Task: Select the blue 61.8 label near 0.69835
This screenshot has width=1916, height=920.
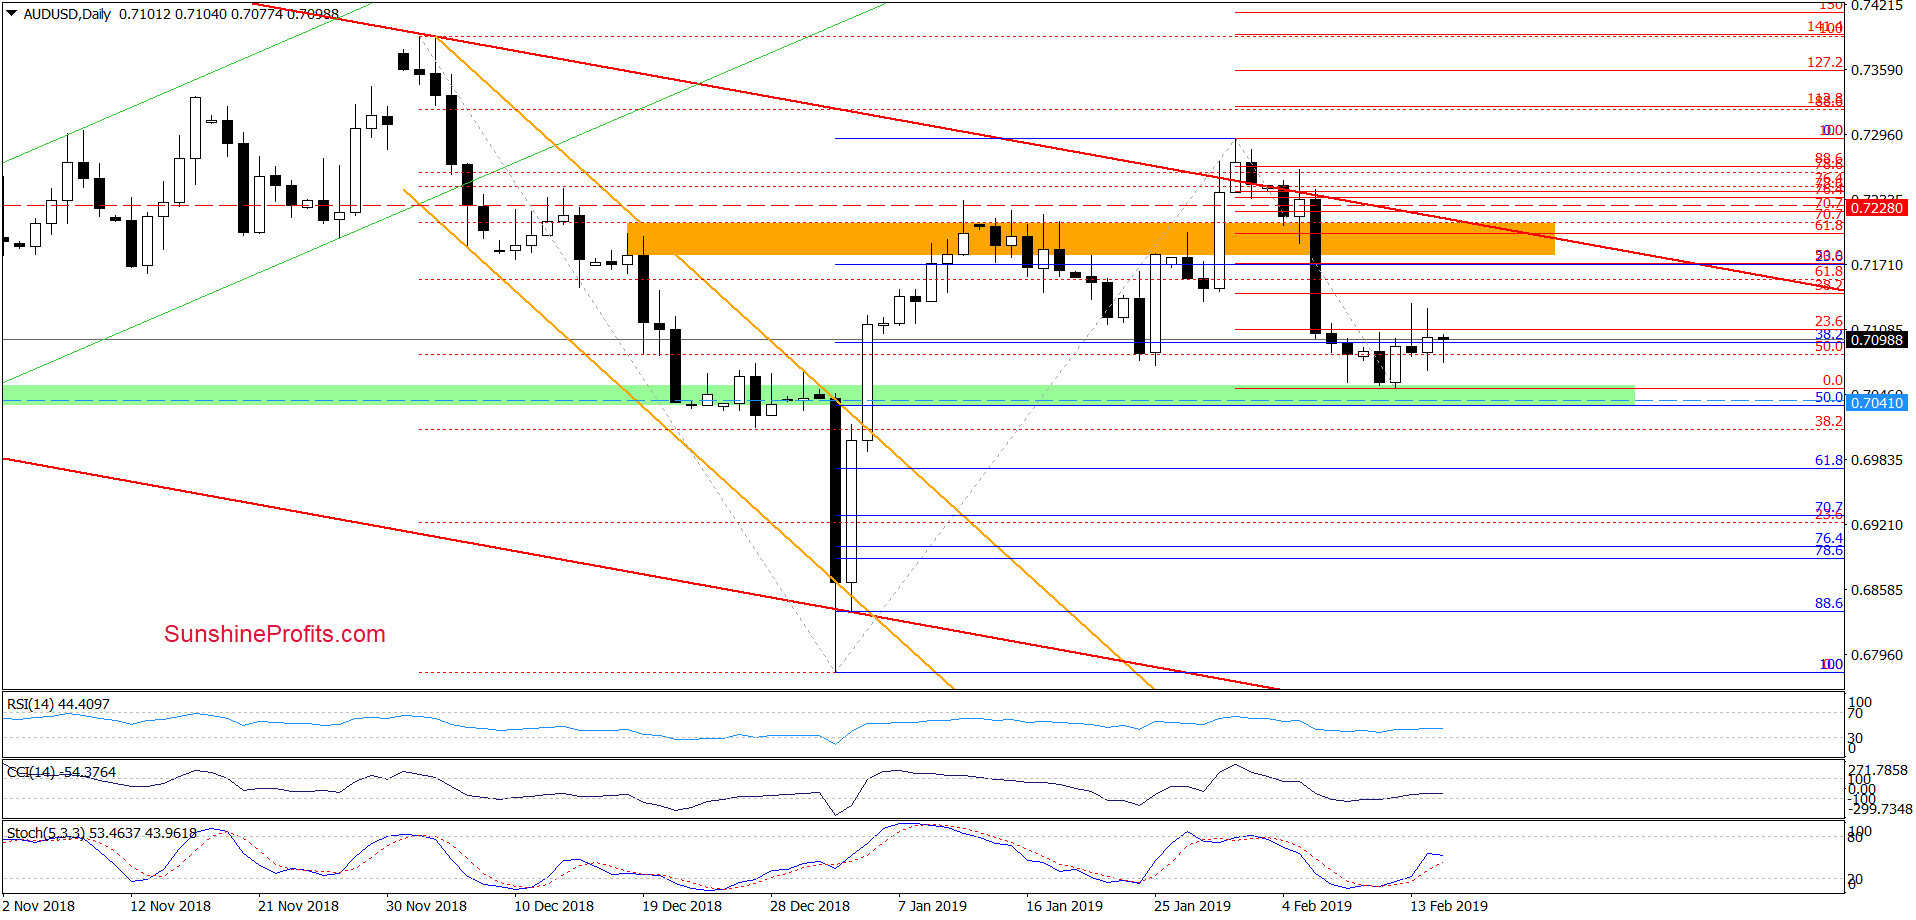Action: click(1829, 460)
